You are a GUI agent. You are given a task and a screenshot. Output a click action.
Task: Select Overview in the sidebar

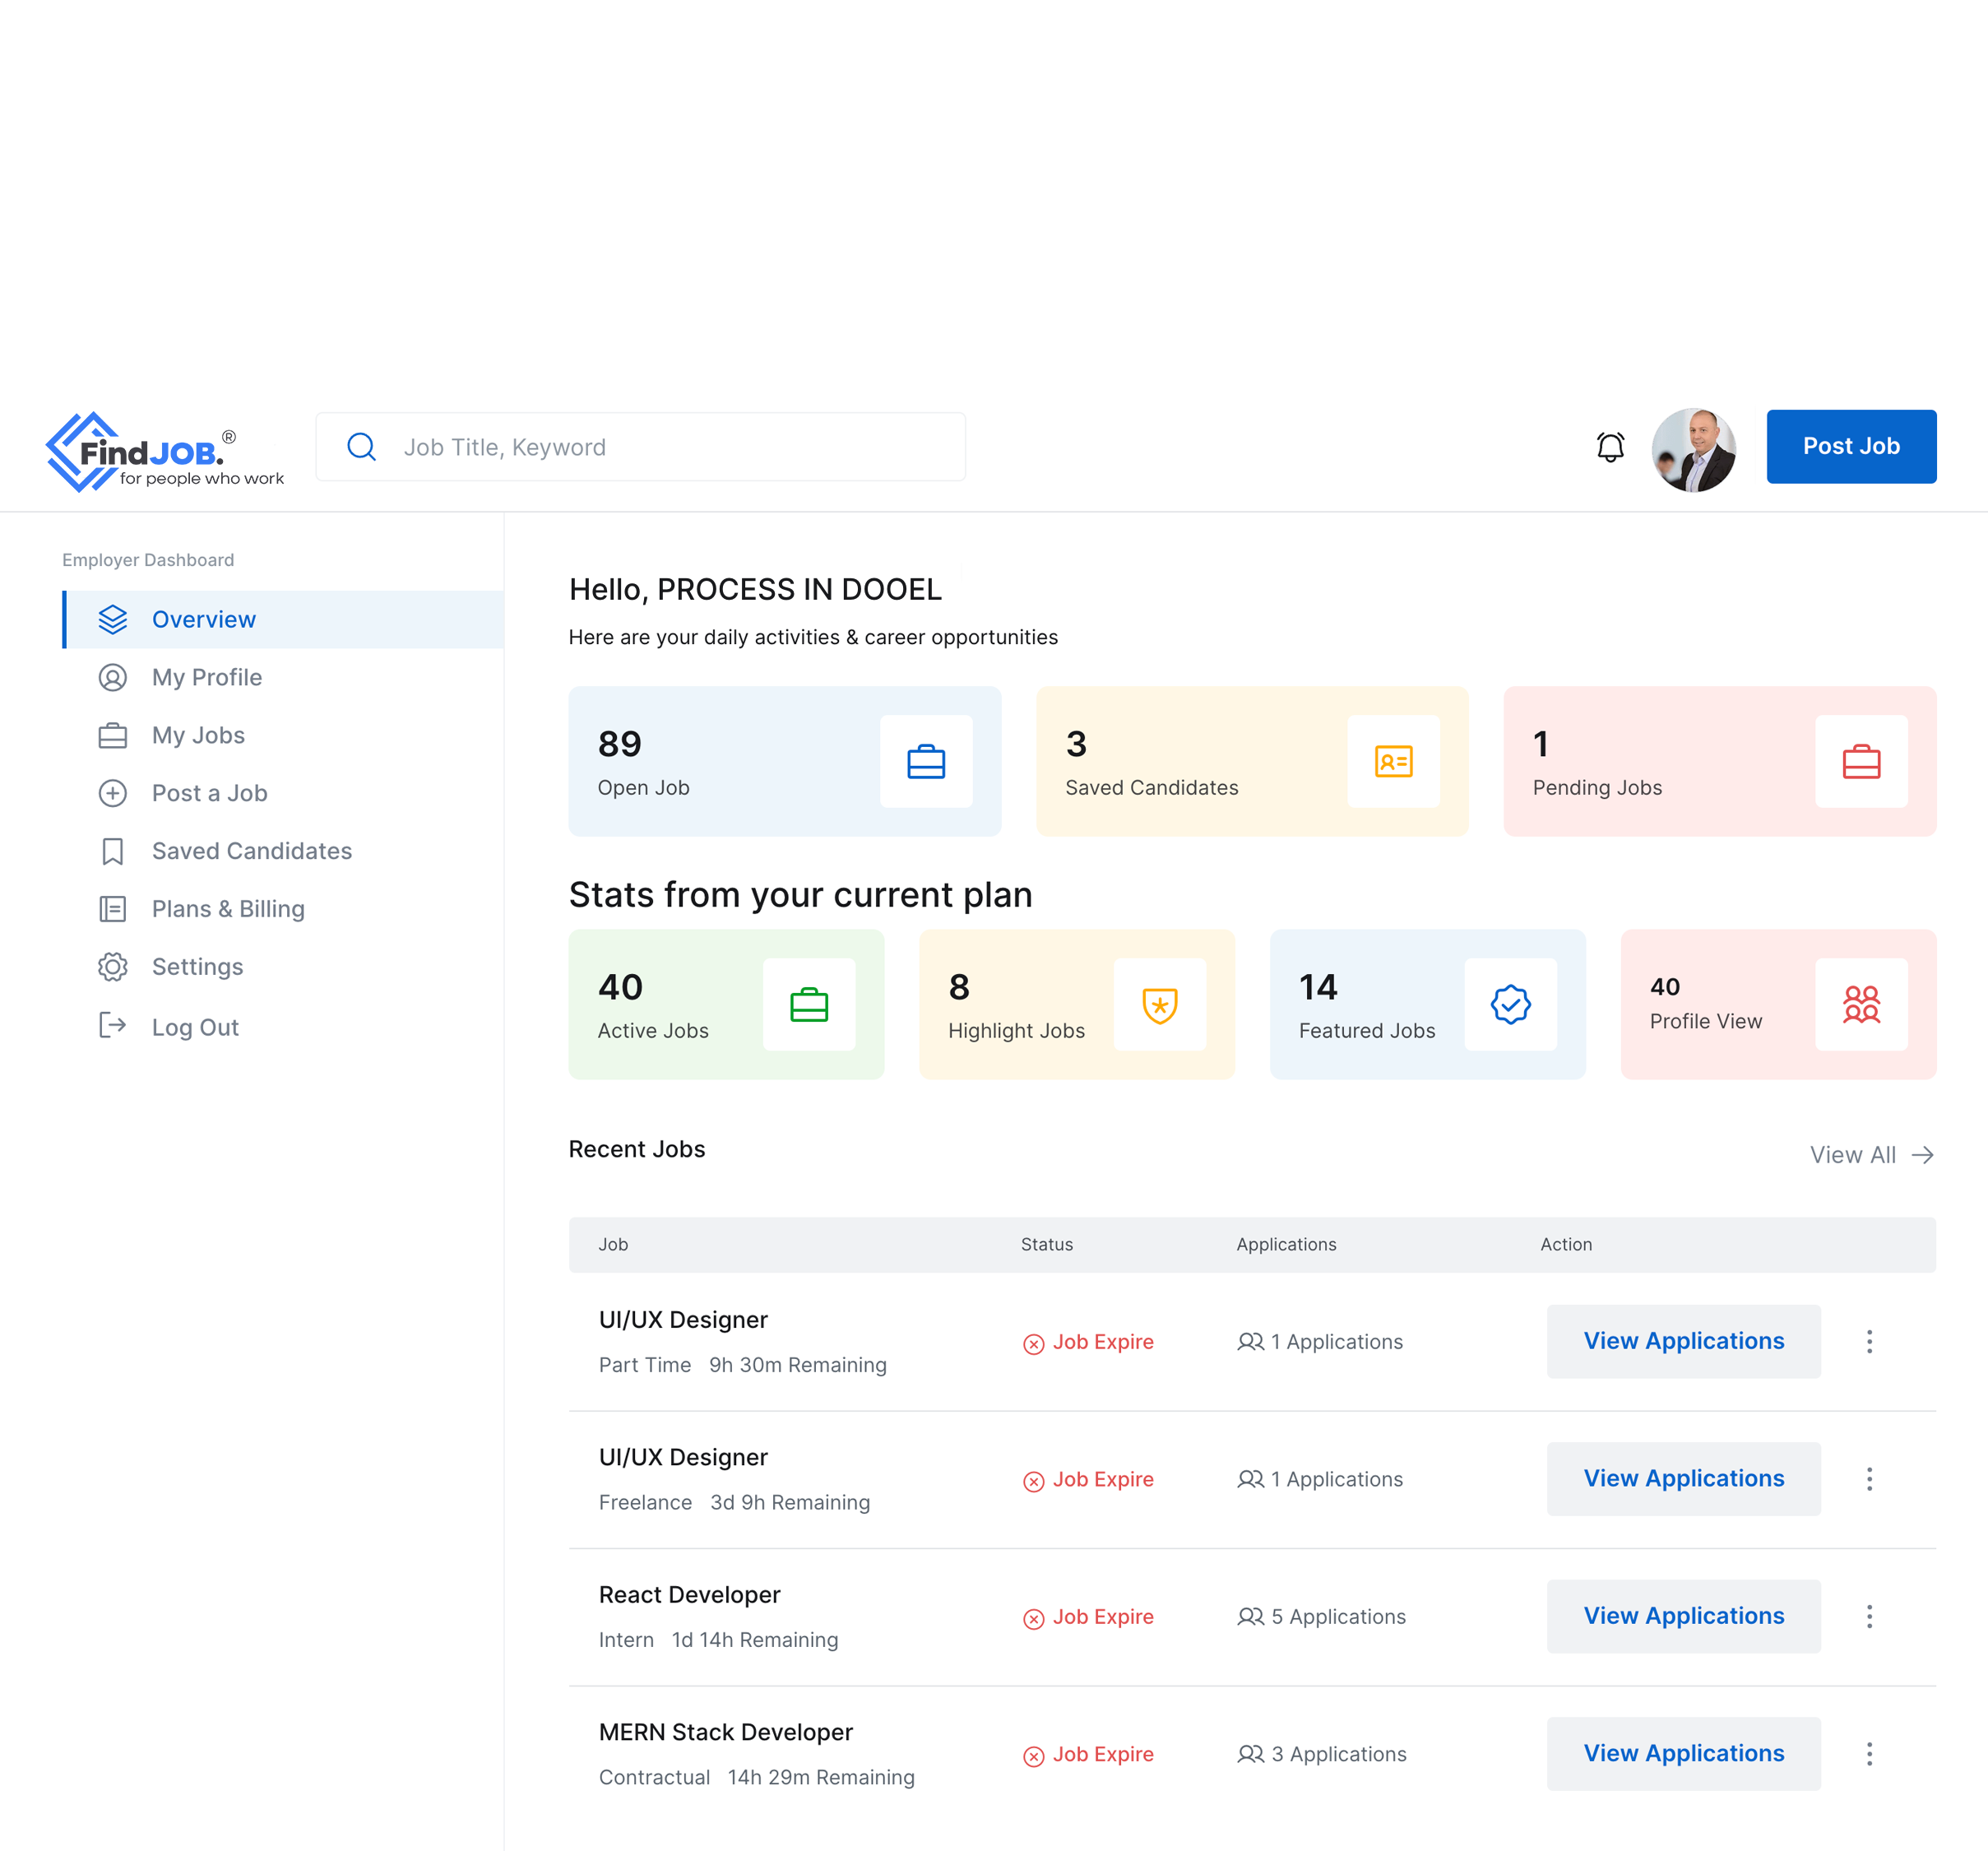click(x=283, y=619)
